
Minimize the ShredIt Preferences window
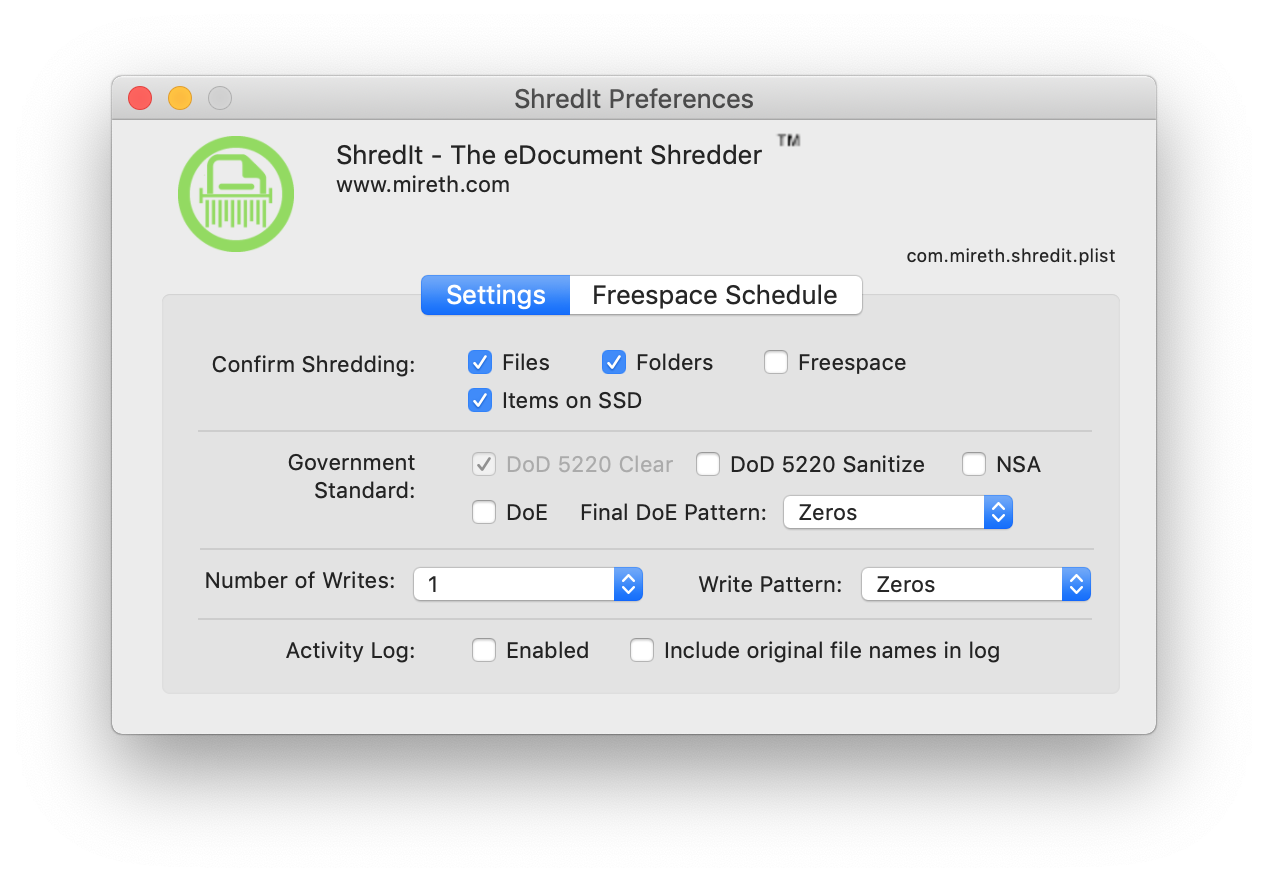[180, 98]
